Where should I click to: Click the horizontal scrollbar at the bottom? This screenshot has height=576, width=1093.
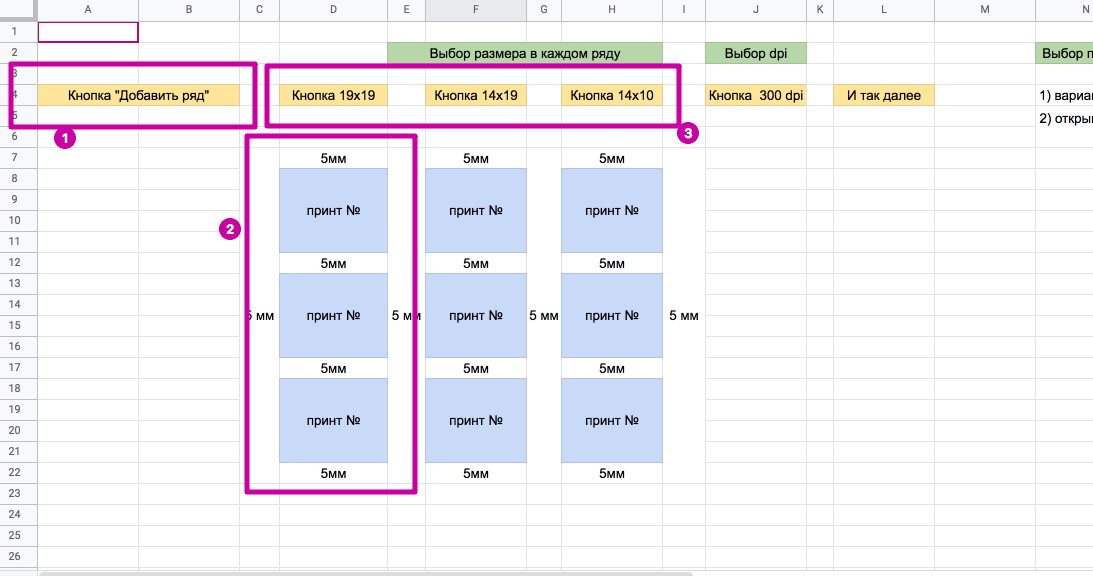coord(365,573)
